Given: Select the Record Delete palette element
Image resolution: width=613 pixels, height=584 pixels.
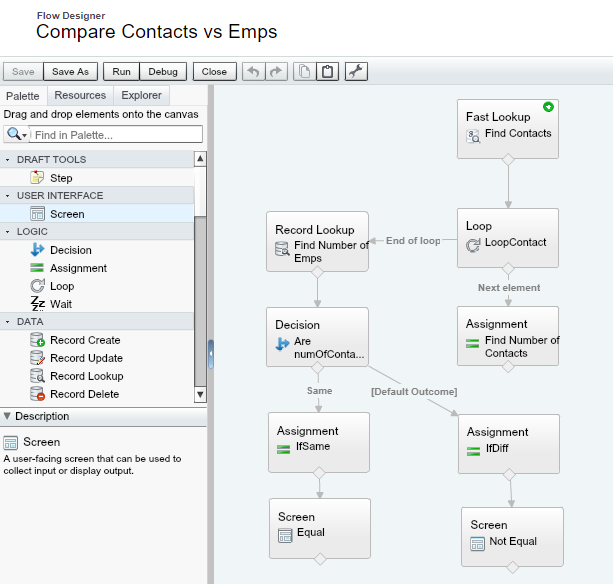Looking at the screenshot, I should (84, 394).
